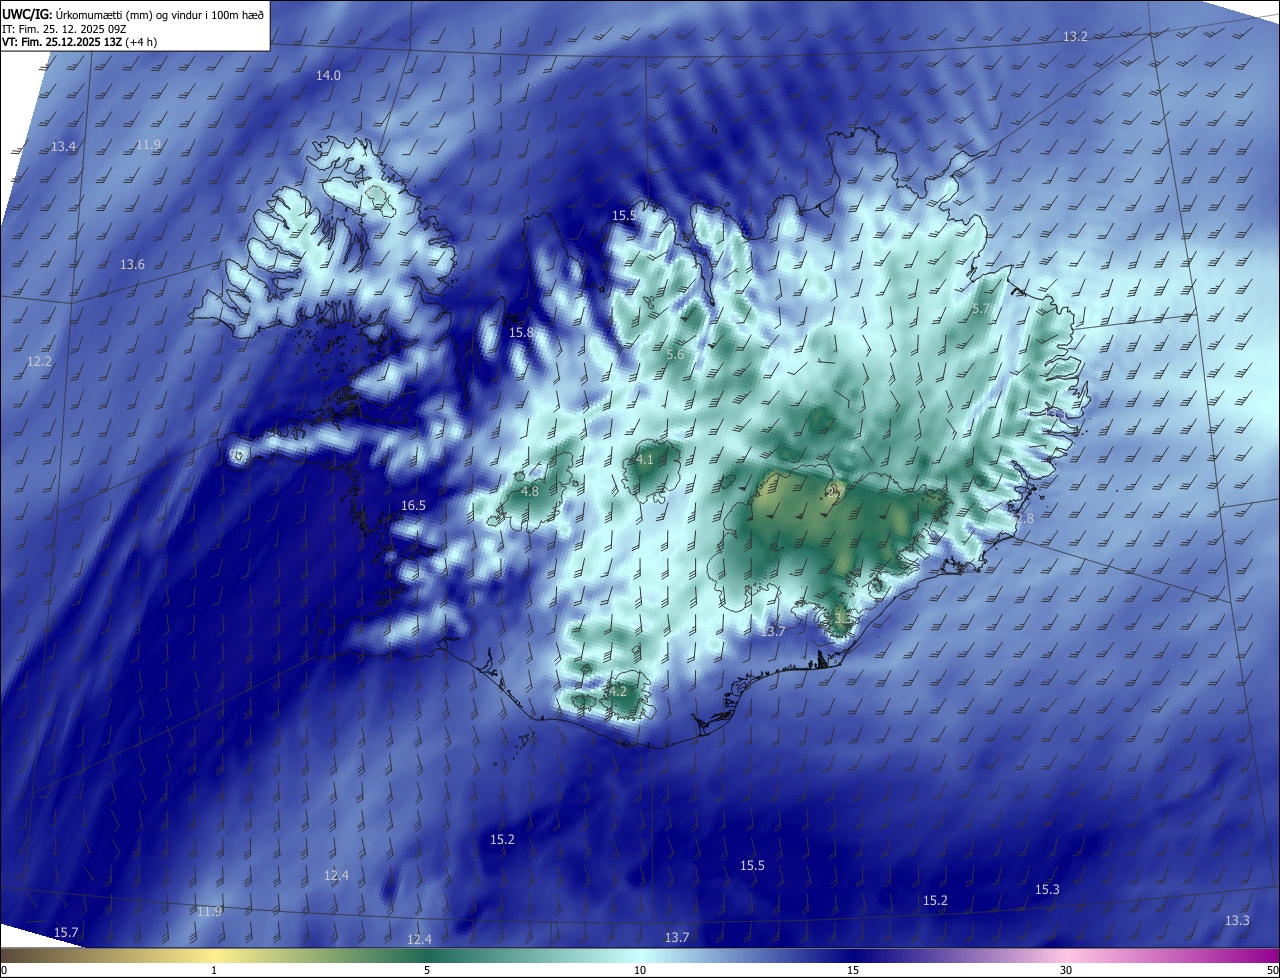Click the '13.3' value label on the map
This screenshot has height=978, width=1280.
(1237, 921)
